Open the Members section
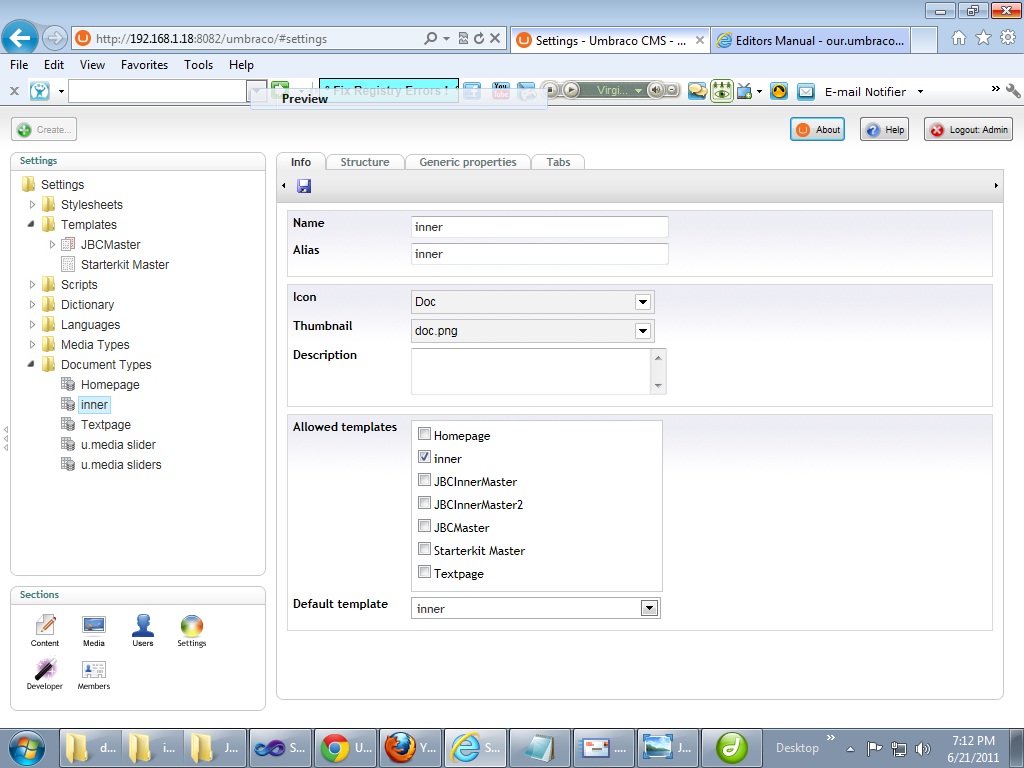Viewport: 1024px width, 768px height. (94, 673)
